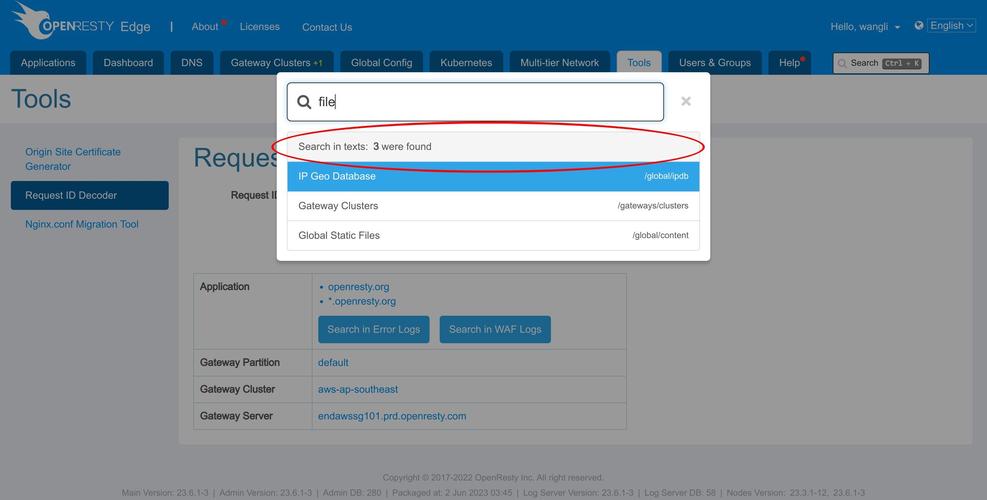
Task: Open the aws-ap-southeast cluster link
Action: click(358, 389)
